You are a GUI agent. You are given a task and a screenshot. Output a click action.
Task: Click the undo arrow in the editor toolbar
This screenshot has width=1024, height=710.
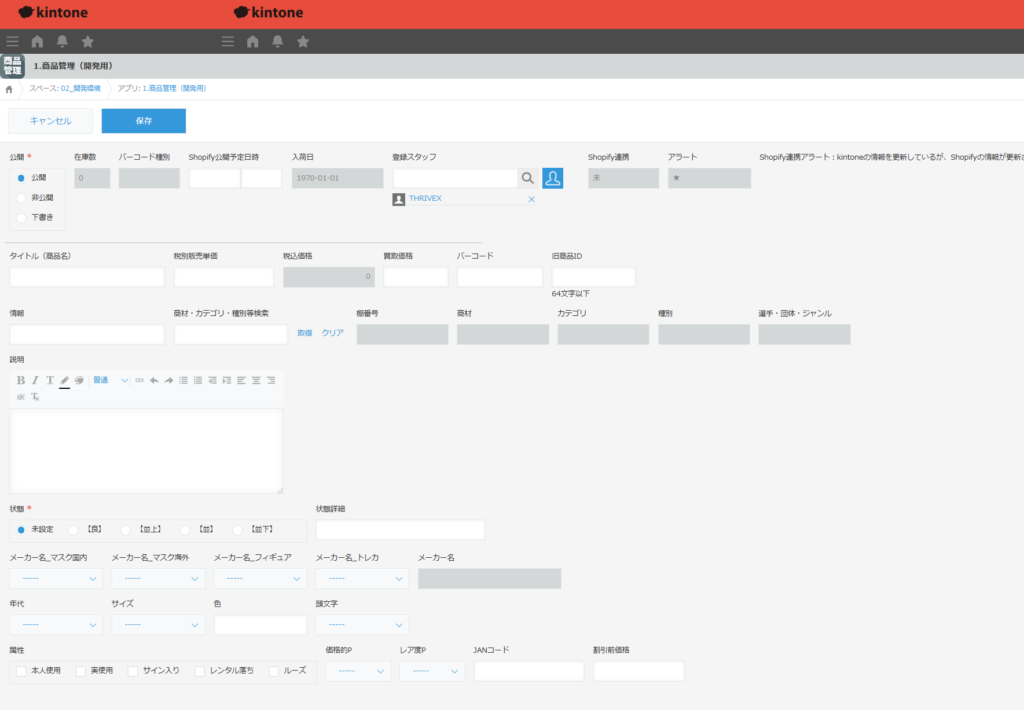154,380
